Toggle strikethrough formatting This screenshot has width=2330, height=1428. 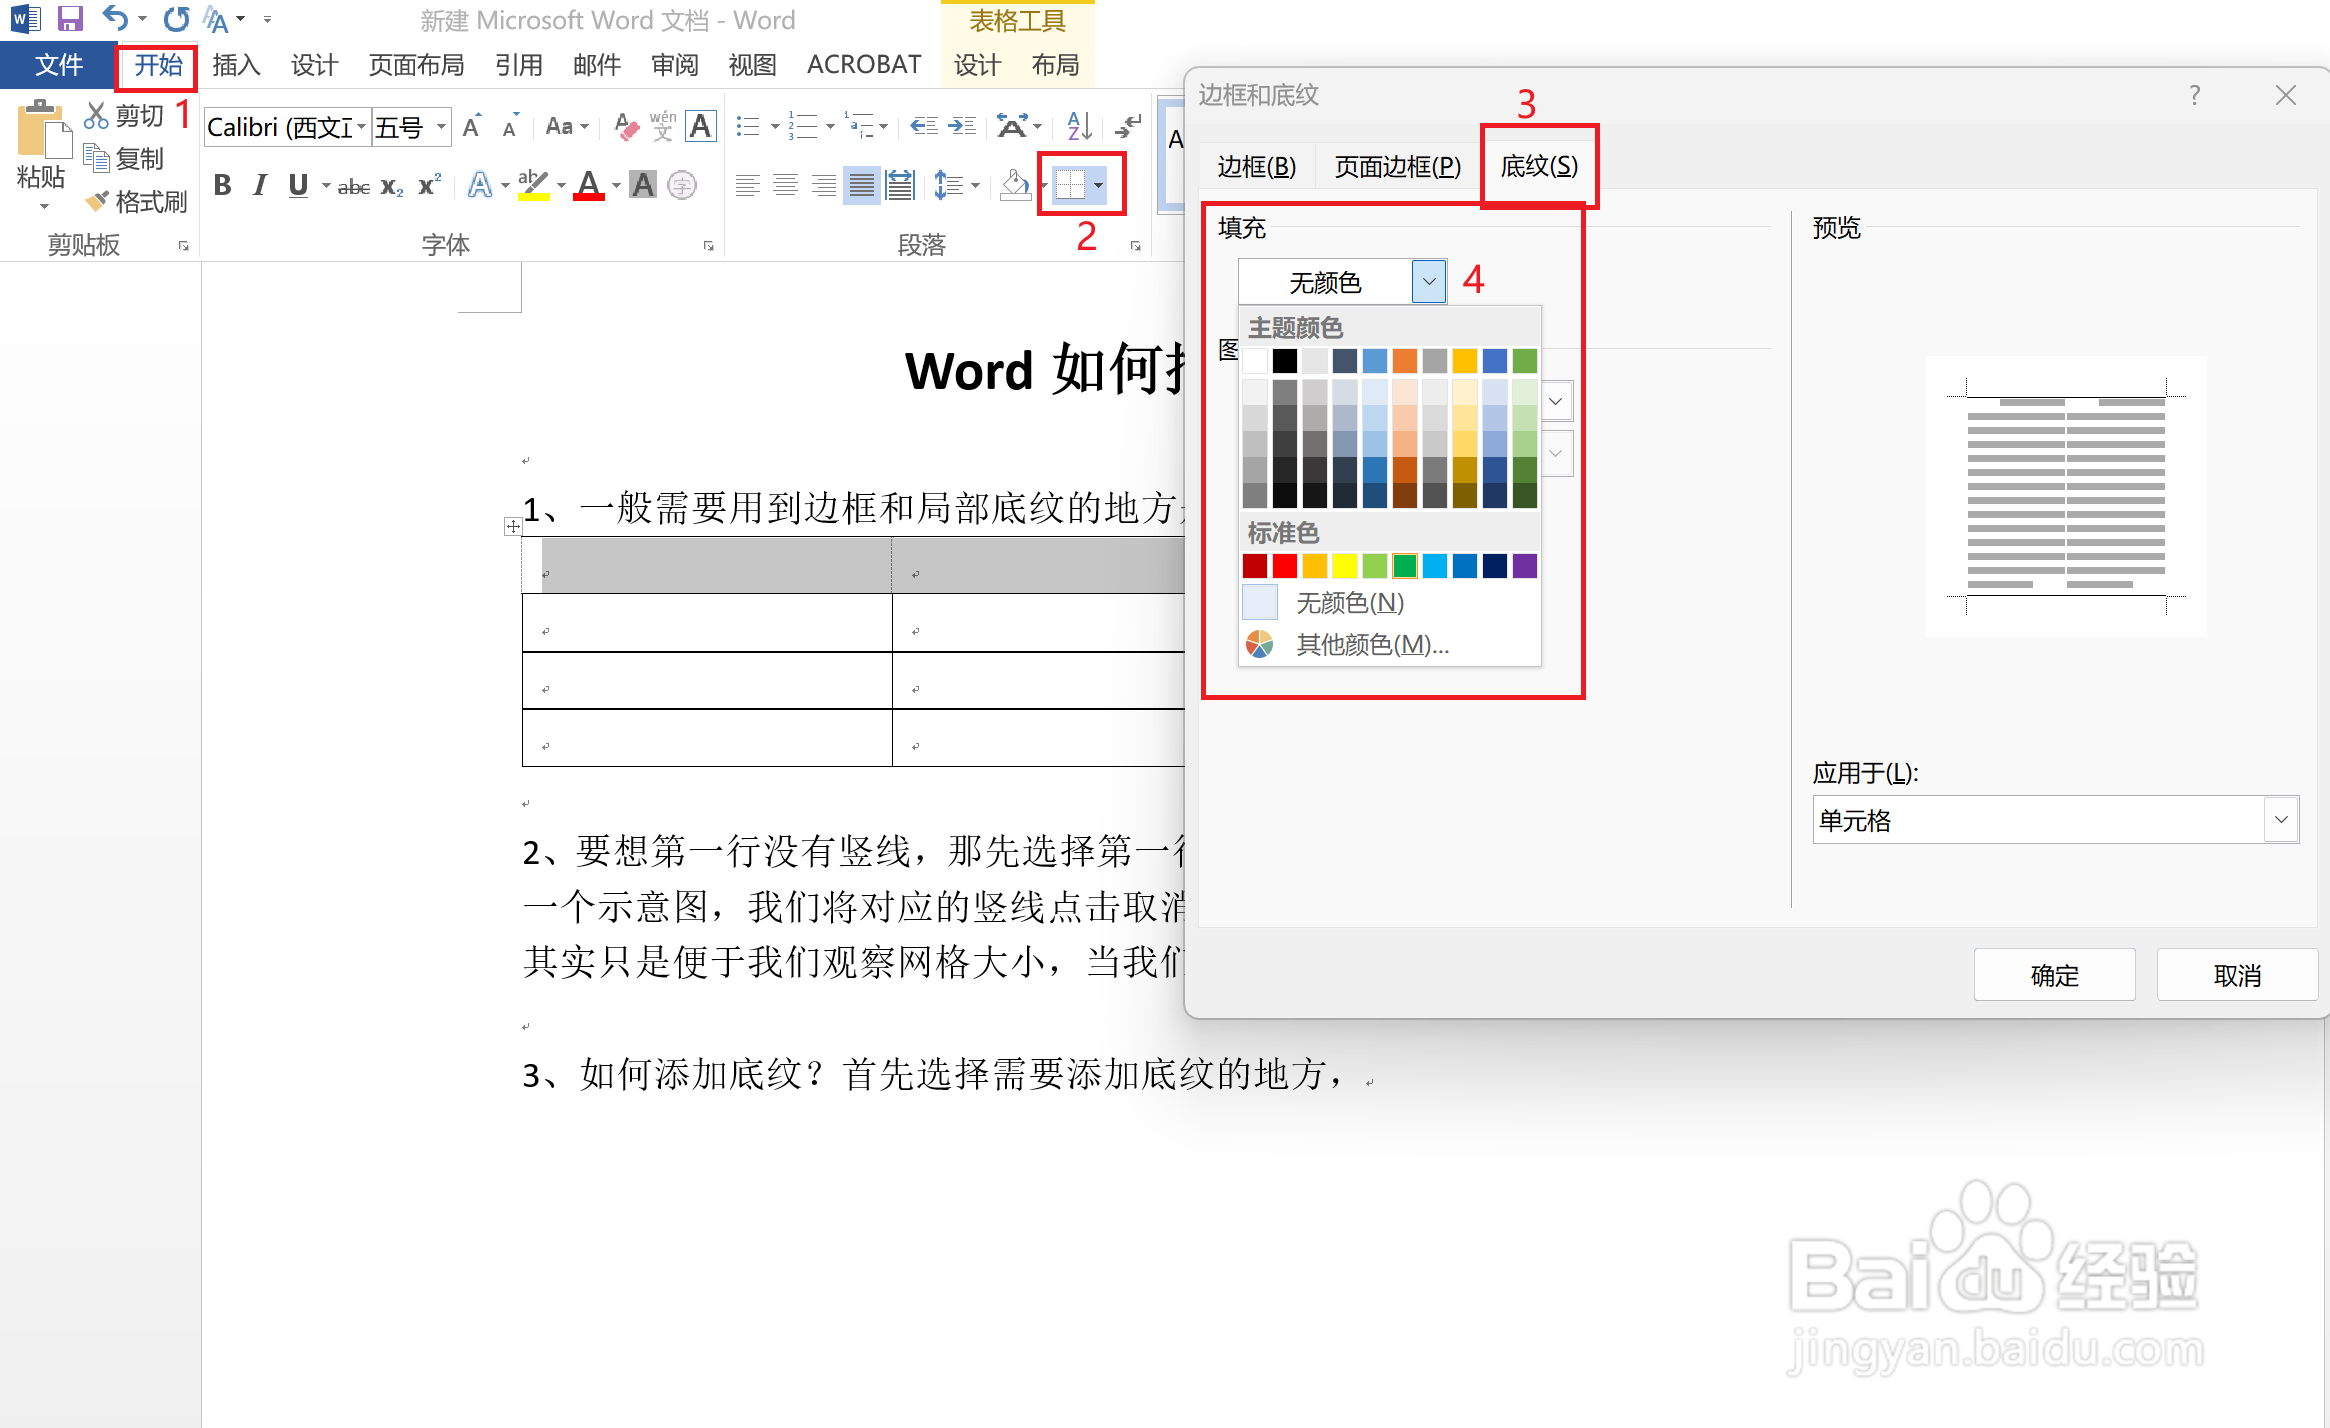click(352, 185)
